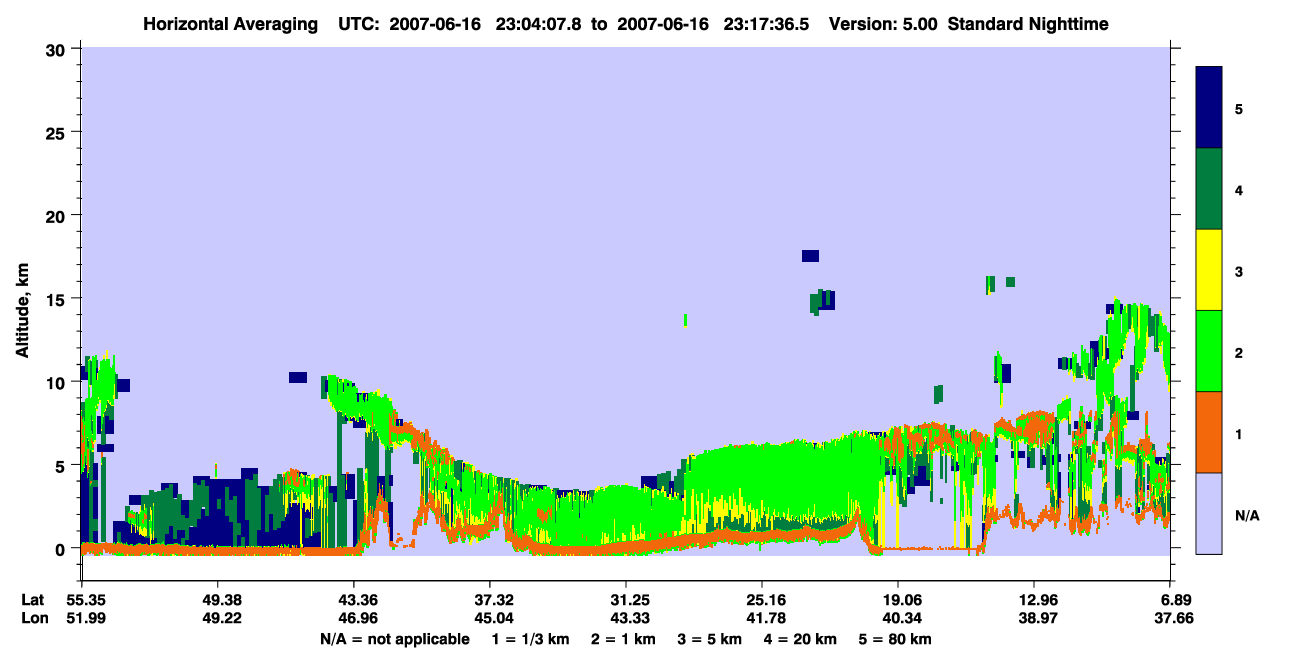Click 'Version: 5.00' in the title
Screen dimensions: 1300x667
pos(882,23)
